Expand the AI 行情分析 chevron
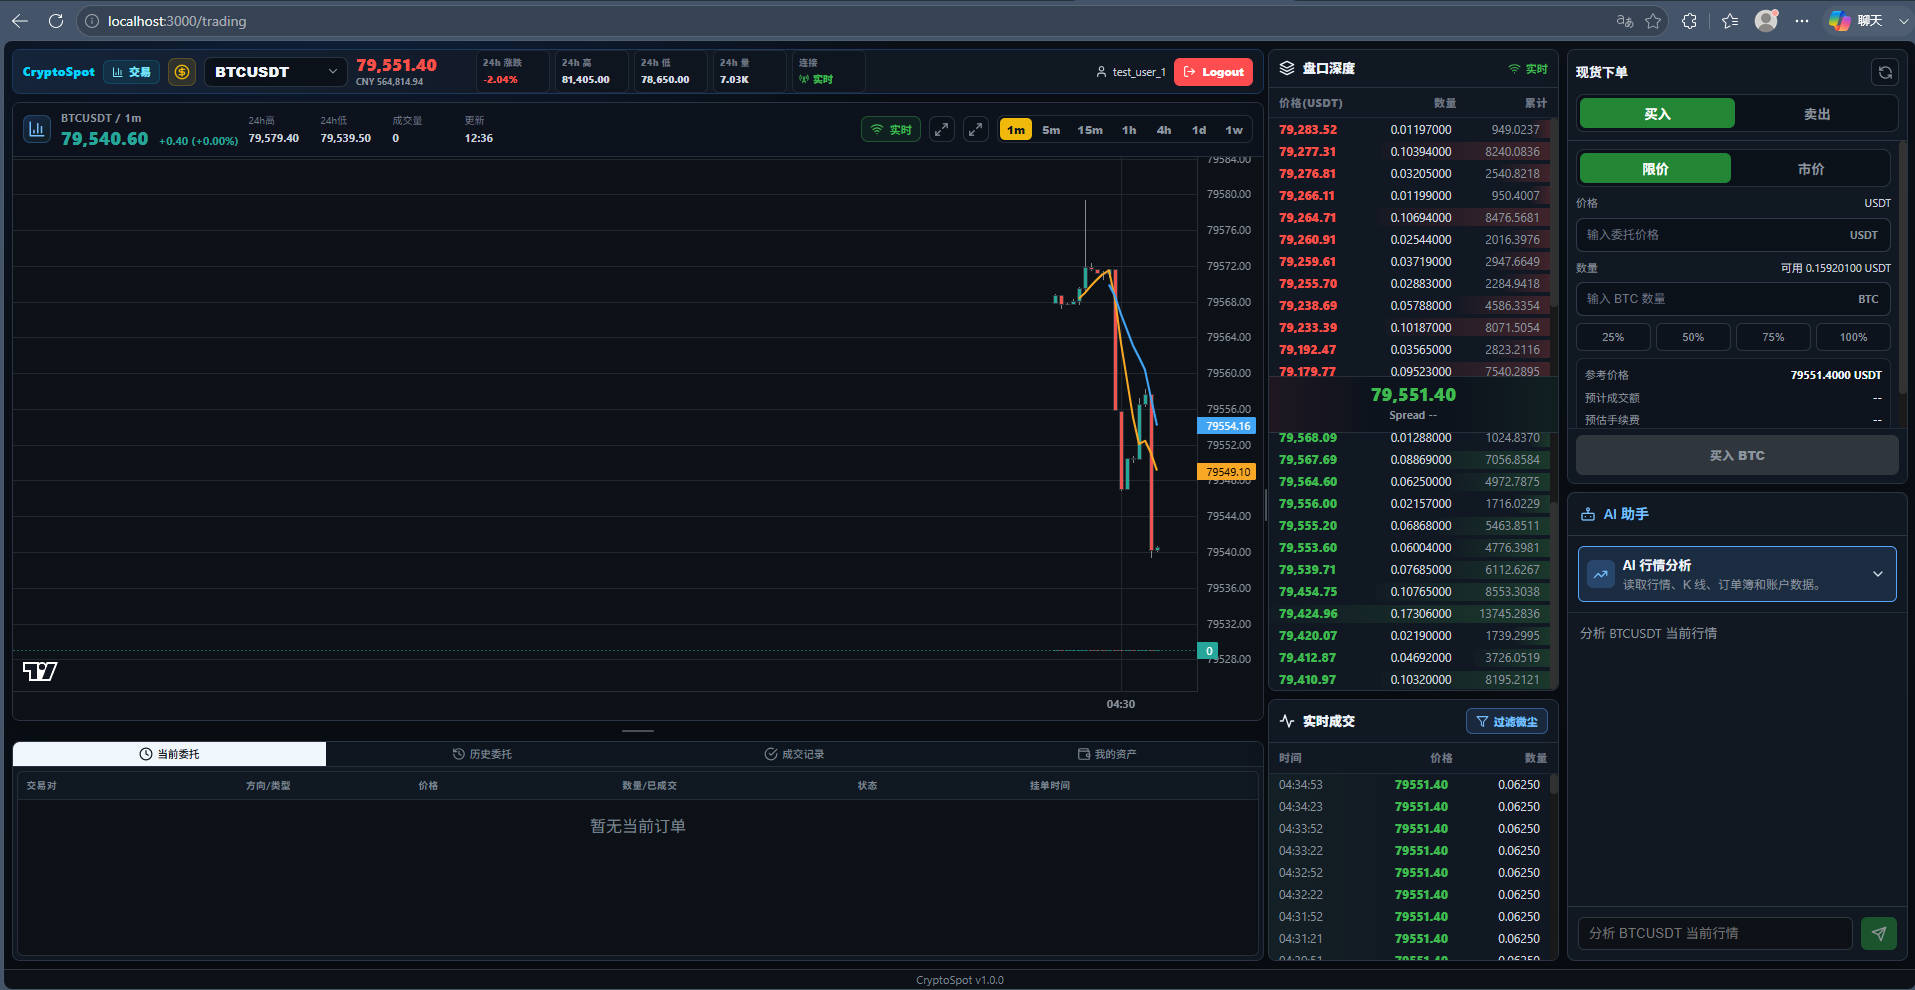 [x=1877, y=574]
